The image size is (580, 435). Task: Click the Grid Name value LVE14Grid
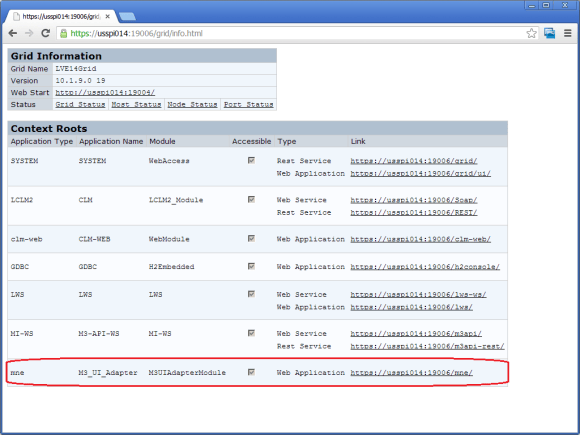[76, 69]
